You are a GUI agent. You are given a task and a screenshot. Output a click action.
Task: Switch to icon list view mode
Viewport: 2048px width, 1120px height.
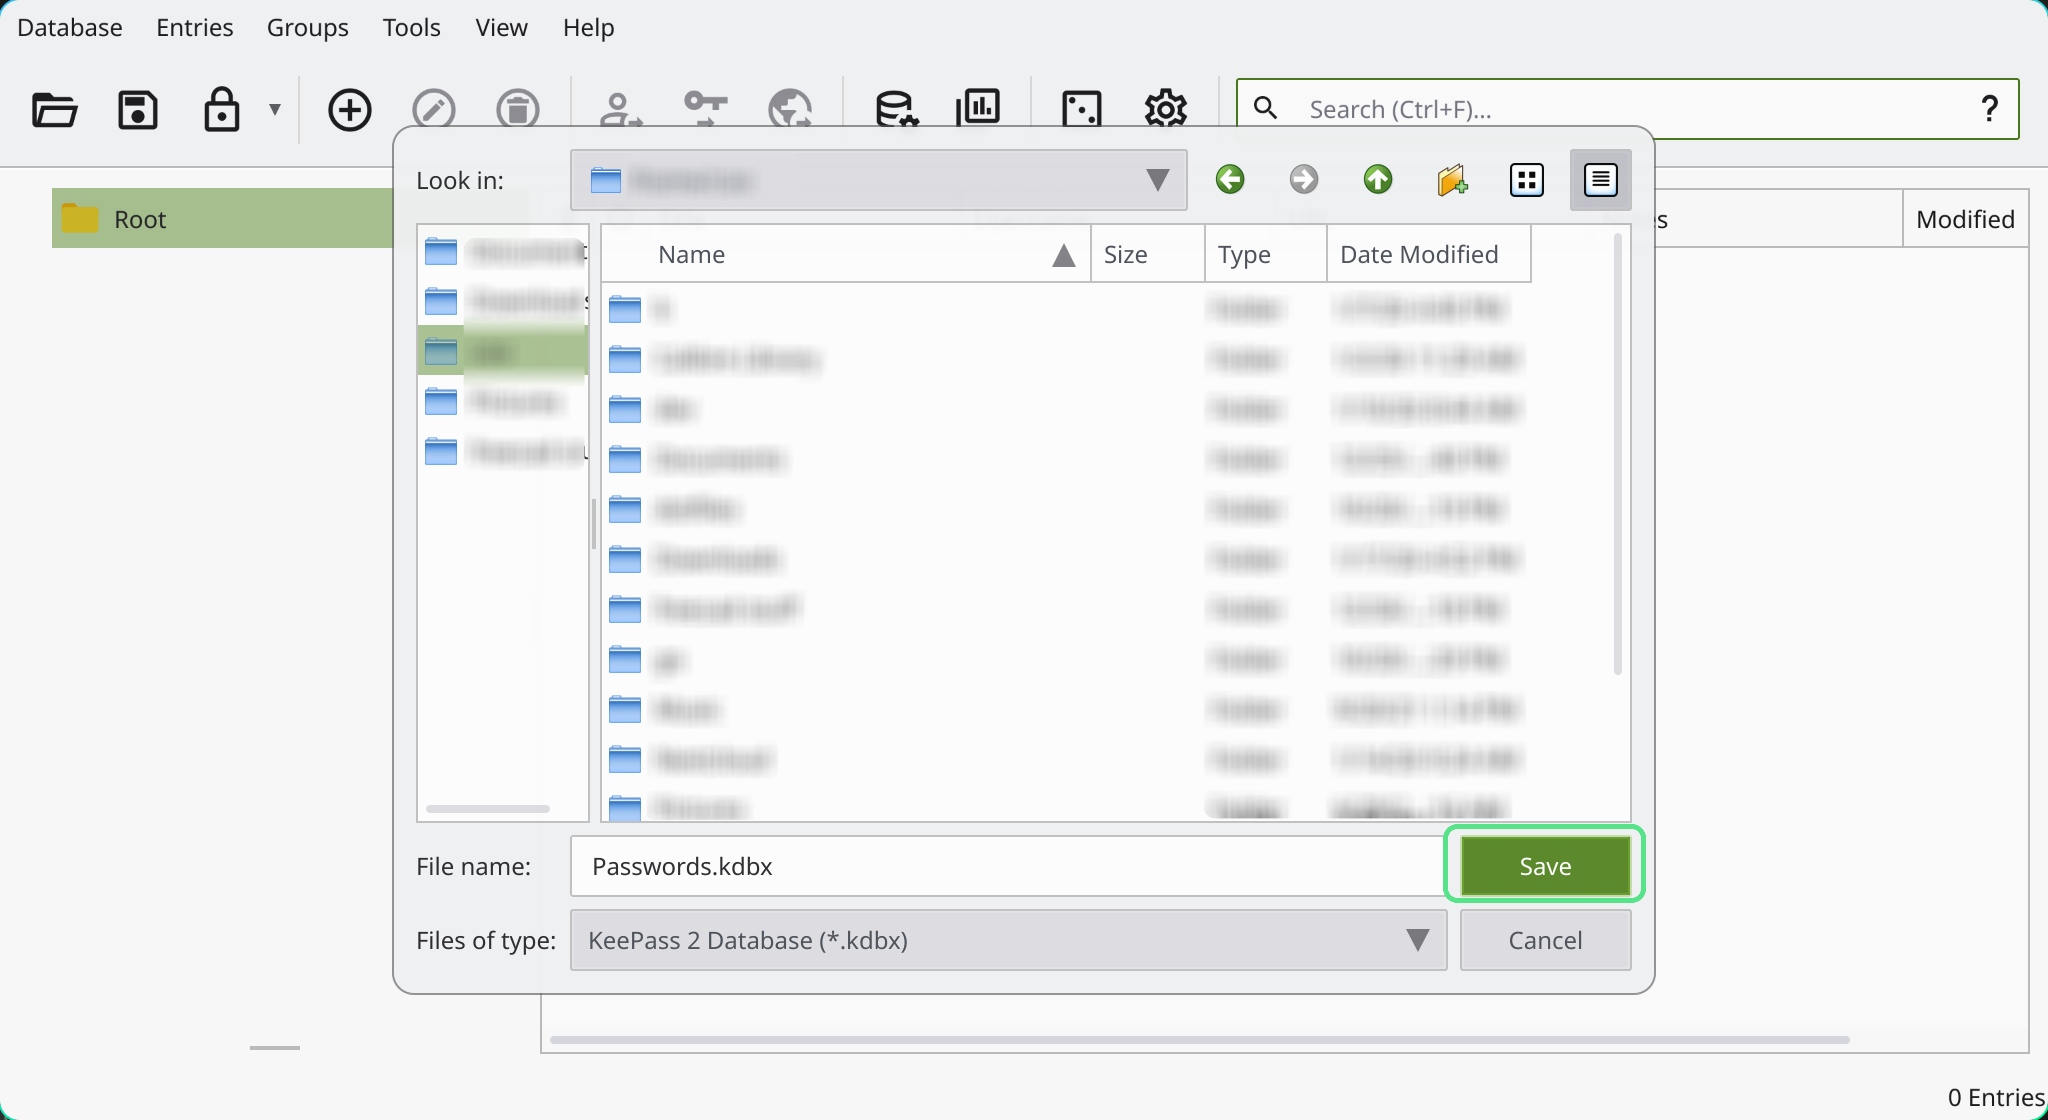click(1526, 180)
